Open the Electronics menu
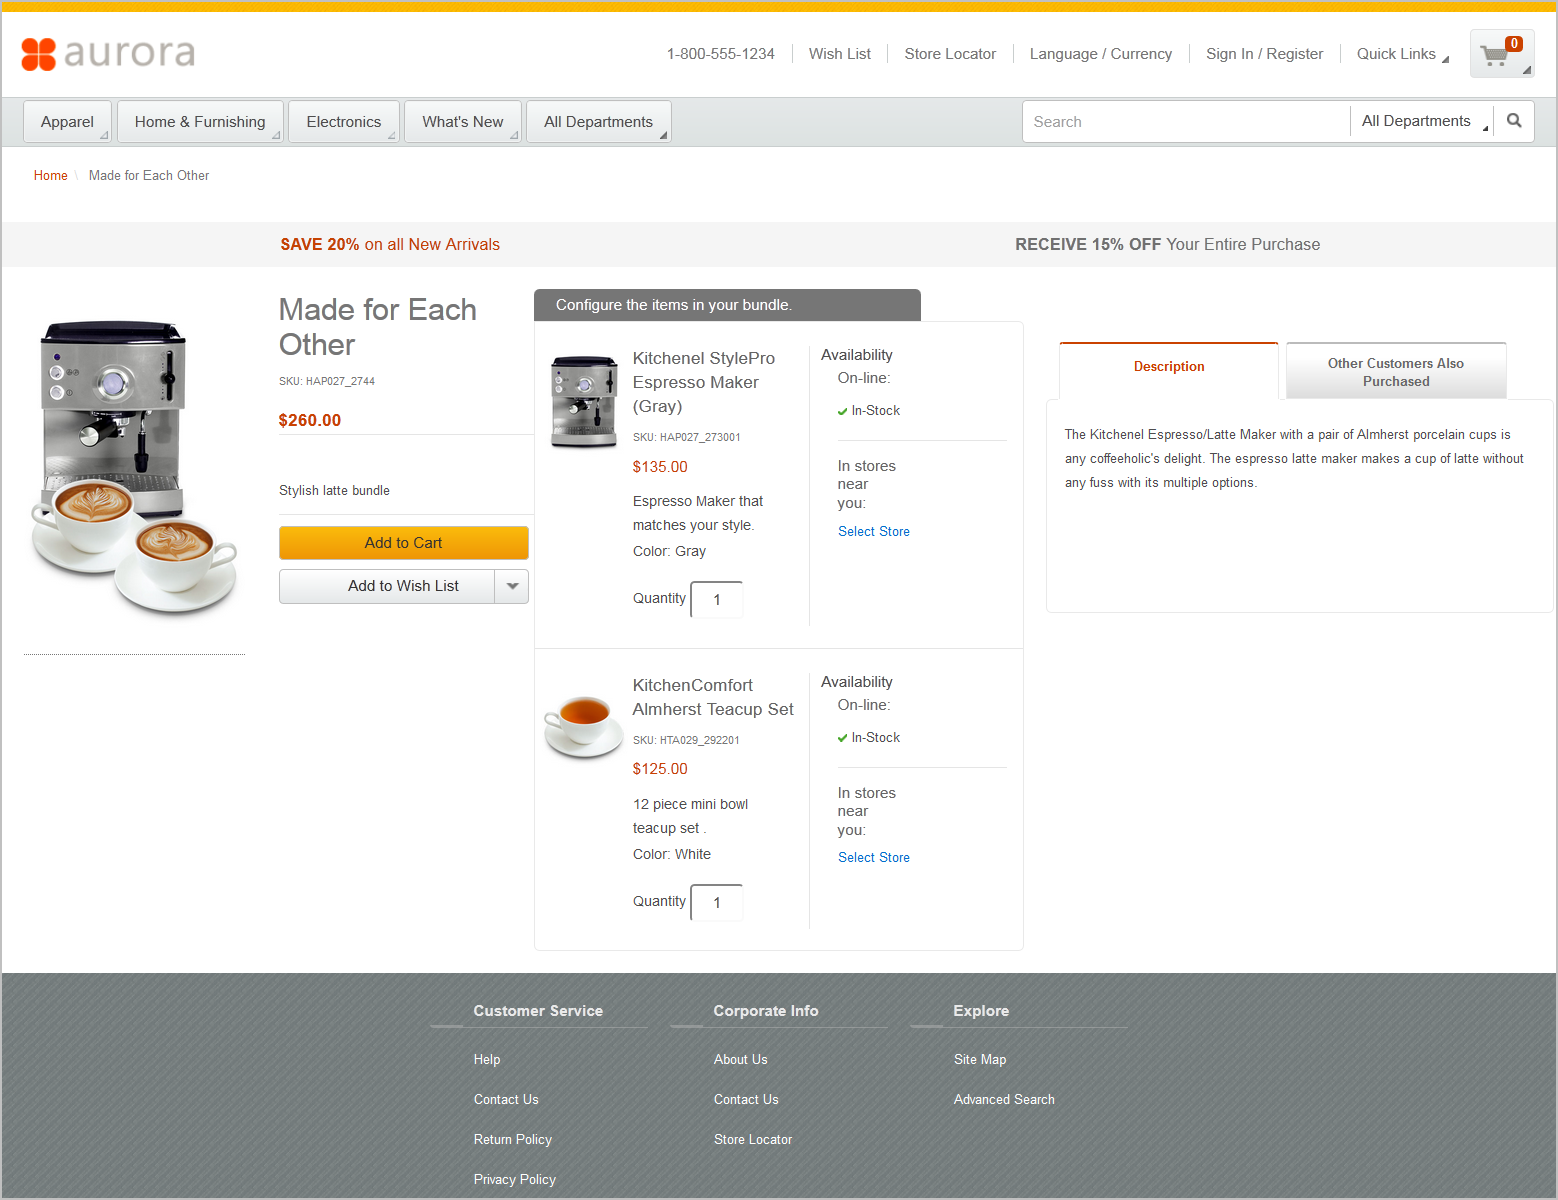The height and width of the screenshot is (1200, 1558). [343, 121]
